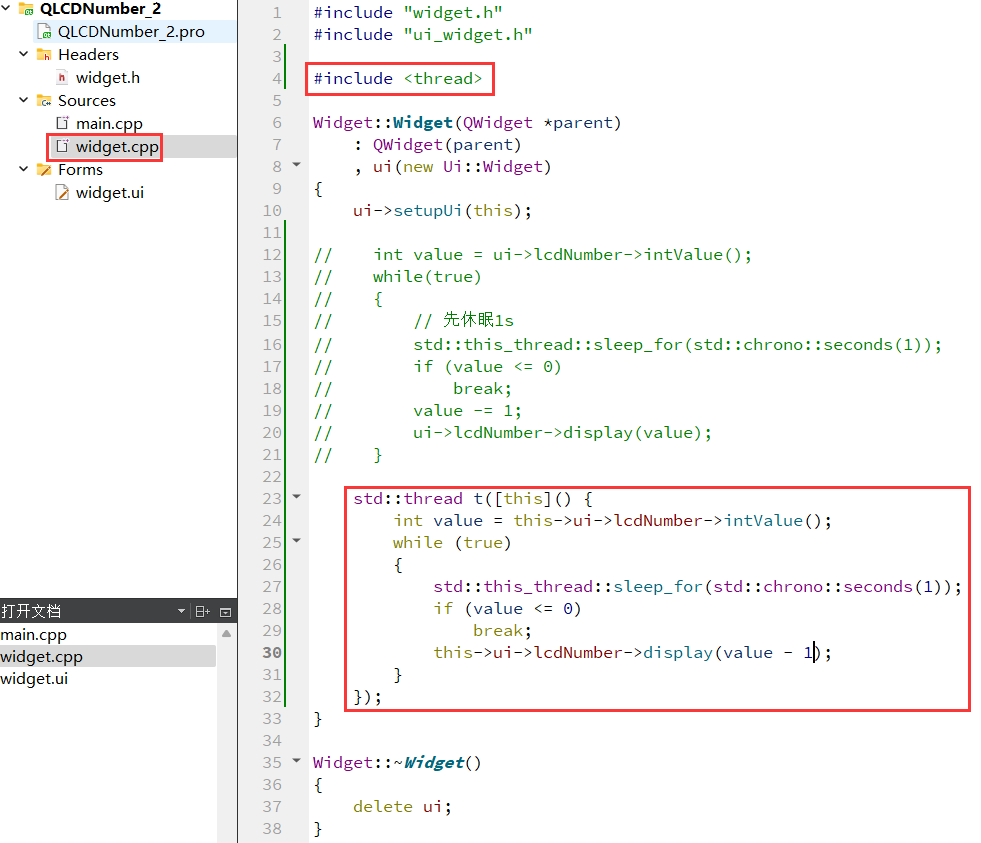This screenshot has width=981, height=843.
Task: Select QLCDNumber_2 project root label
Action: [x=100, y=9]
